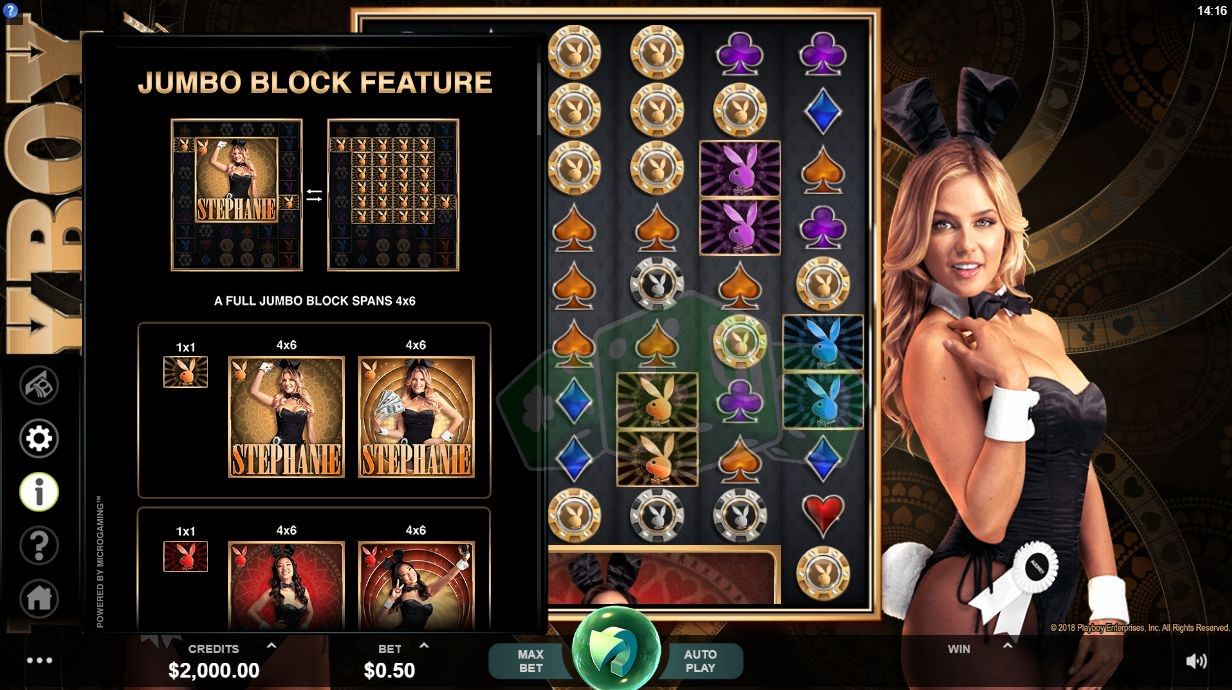The image size is (1232, 690).
Task: Open the banking cash icon
Action: point(40,385)
